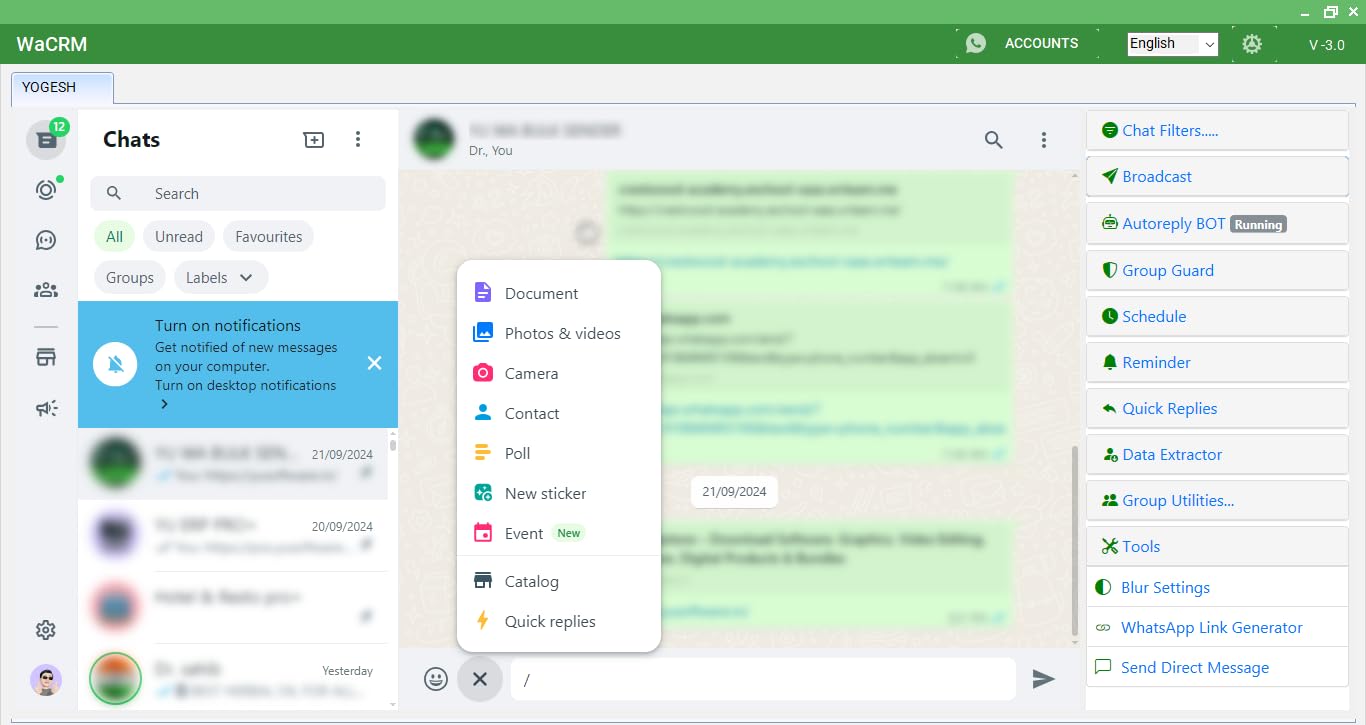Open the business tools storefront icon
1366x725 pixels.
click(46, 357)
